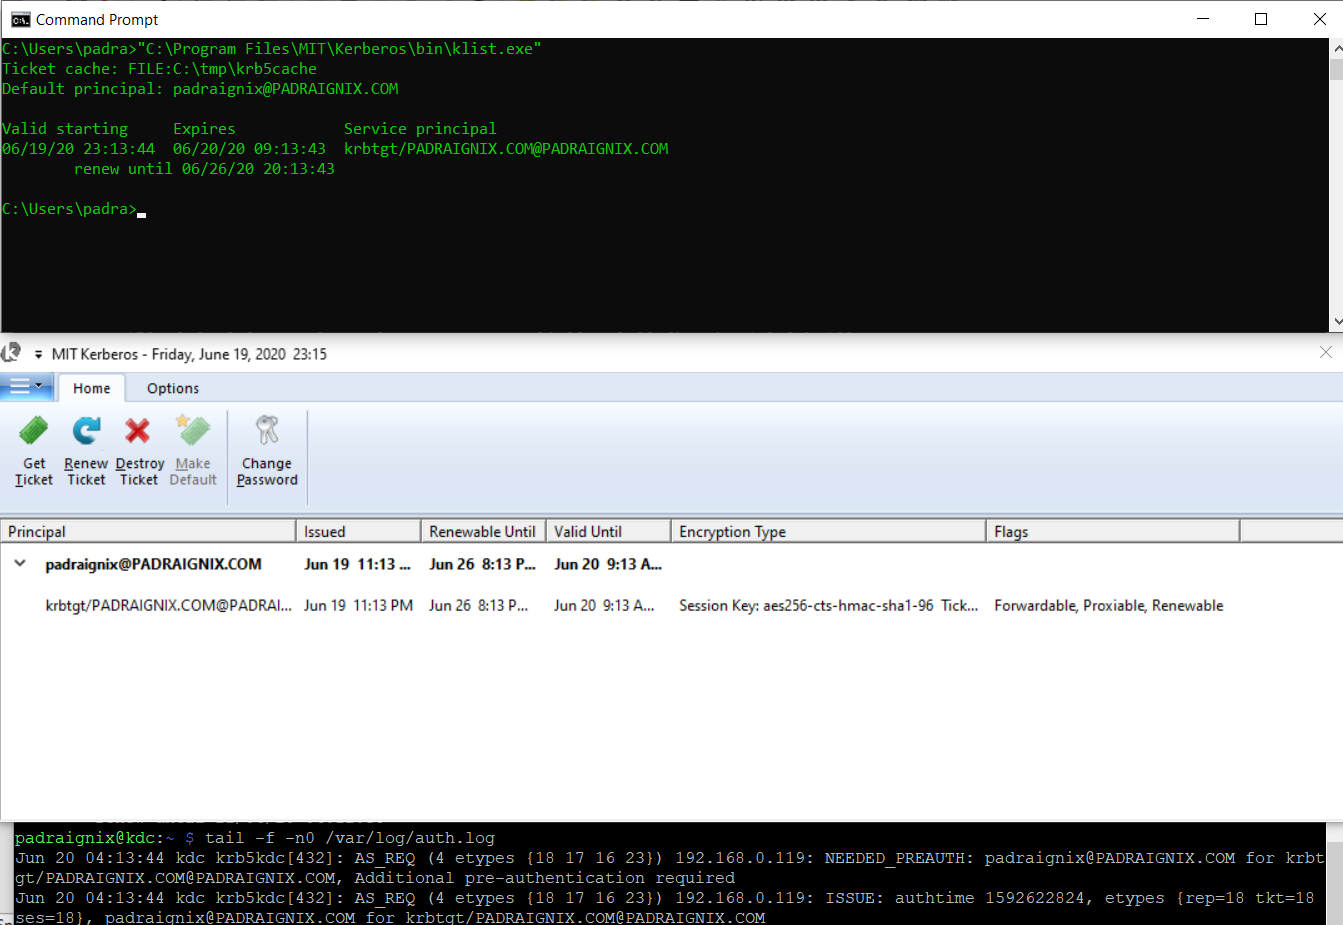This screenshot has width=1343, height=925.
Task: Click the Get Ticket icon
Action: tap(33, 431)
